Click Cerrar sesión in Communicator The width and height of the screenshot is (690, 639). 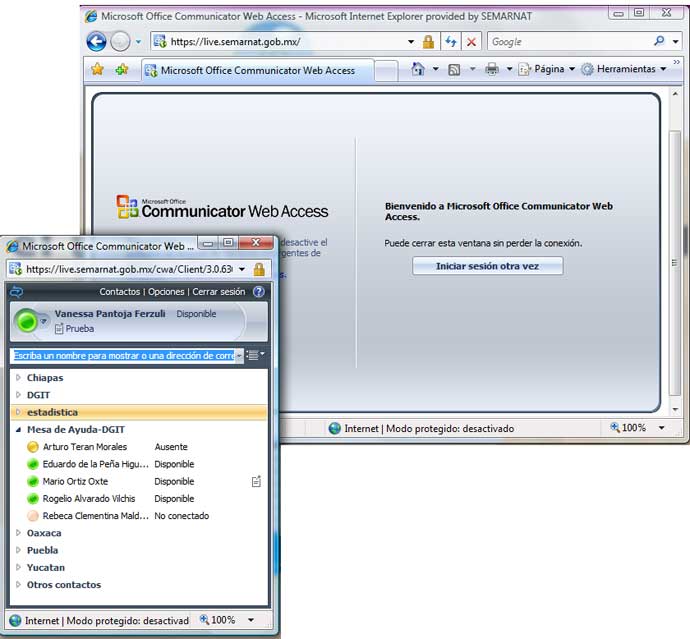pyautogui.click(x=219, y=292)
